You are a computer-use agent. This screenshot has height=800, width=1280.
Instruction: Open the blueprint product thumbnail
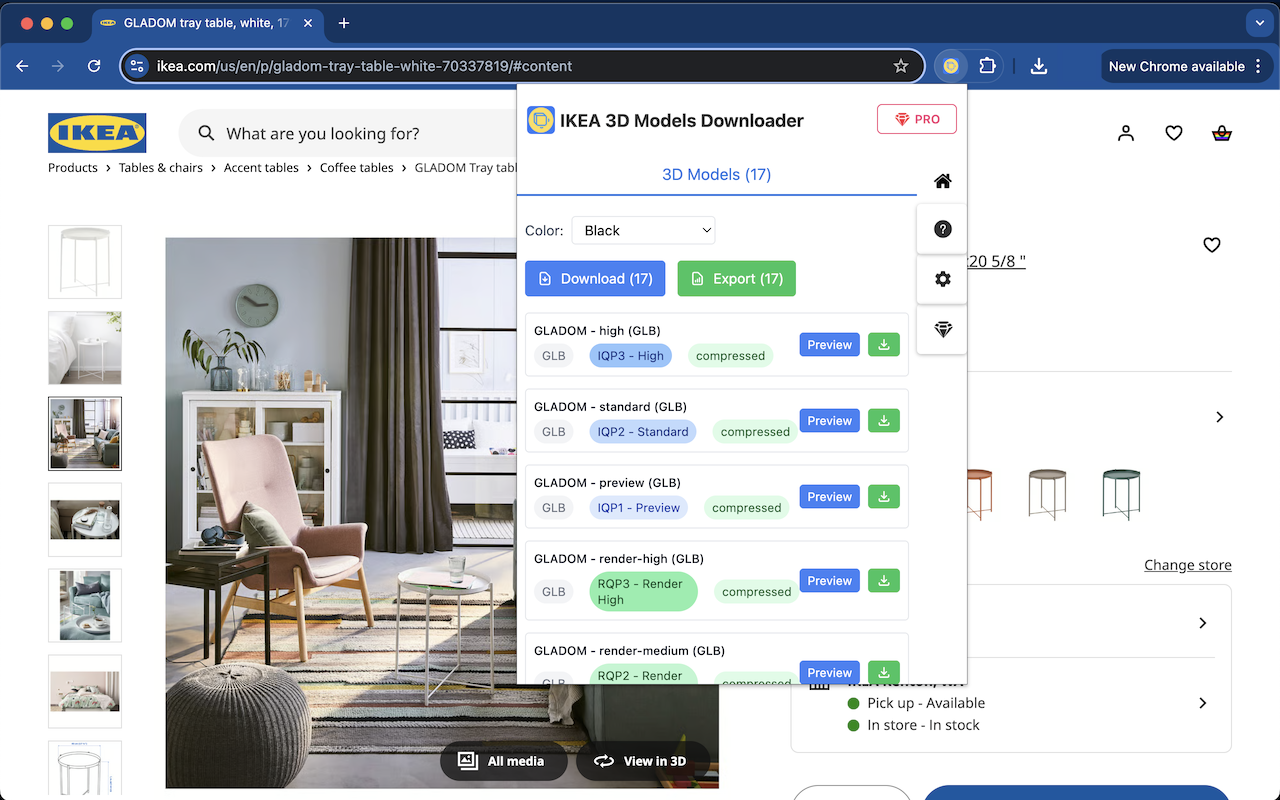tap(85, 768)
